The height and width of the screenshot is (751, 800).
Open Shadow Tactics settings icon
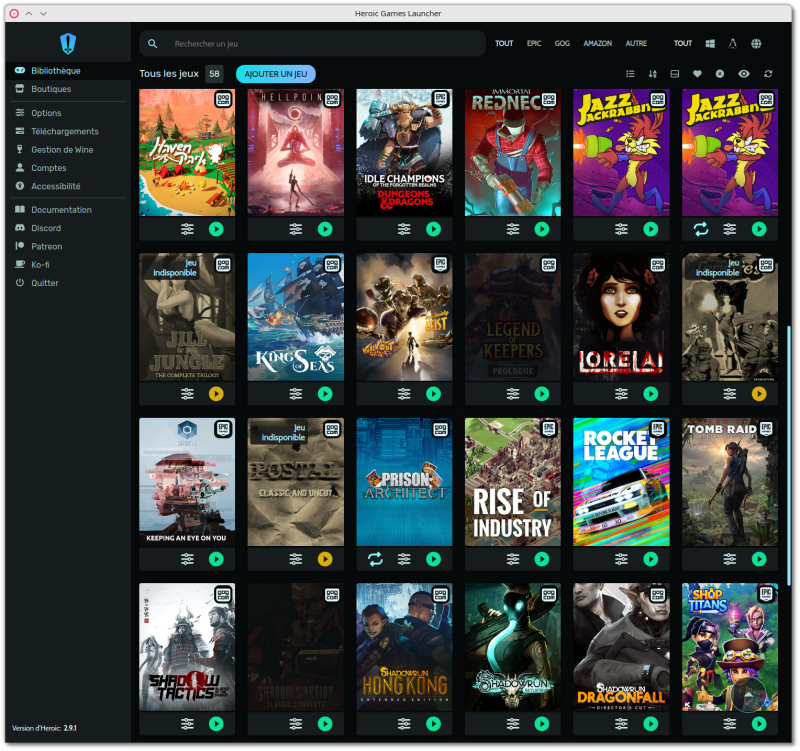(x=187, y=724)
